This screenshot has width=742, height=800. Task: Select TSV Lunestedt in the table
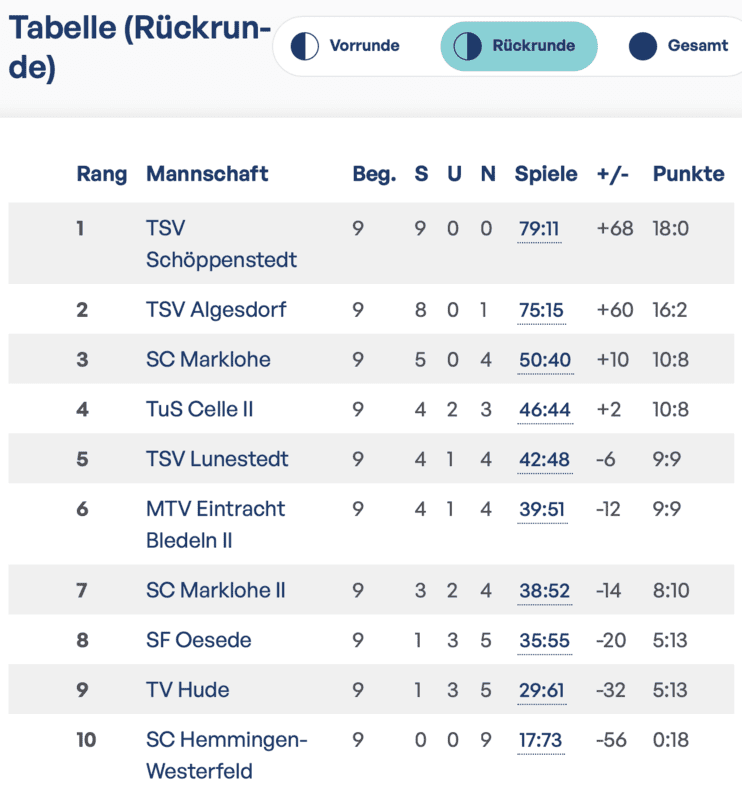(217, 459)
